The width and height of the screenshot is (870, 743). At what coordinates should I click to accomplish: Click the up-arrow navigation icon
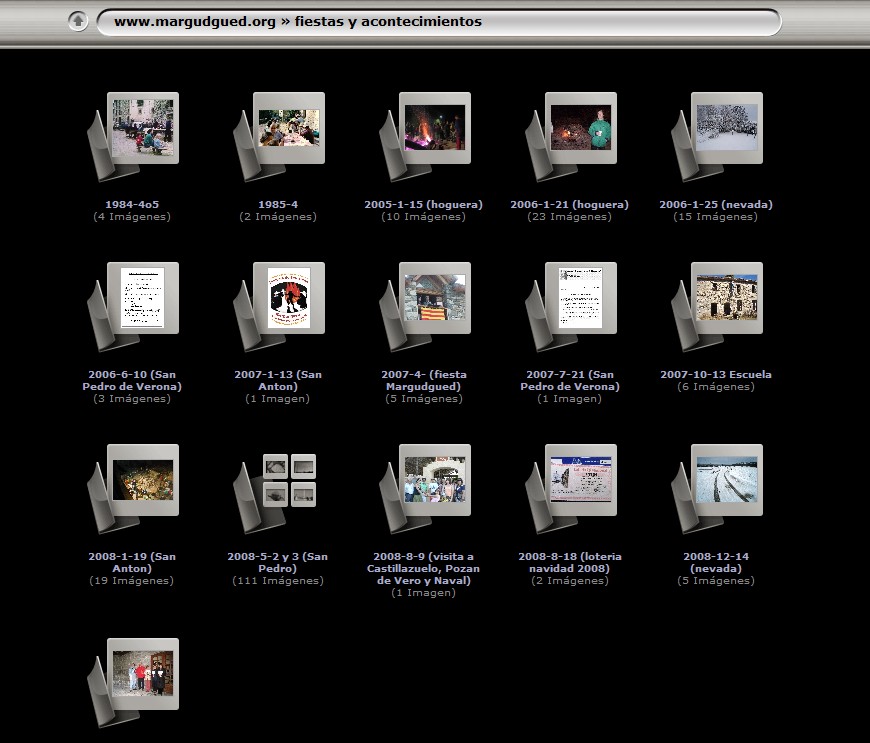[x=78, y=21]
